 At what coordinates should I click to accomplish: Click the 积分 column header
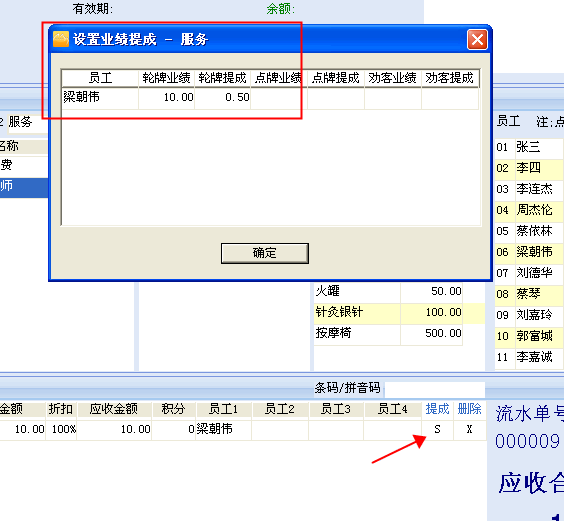[173, 409]
